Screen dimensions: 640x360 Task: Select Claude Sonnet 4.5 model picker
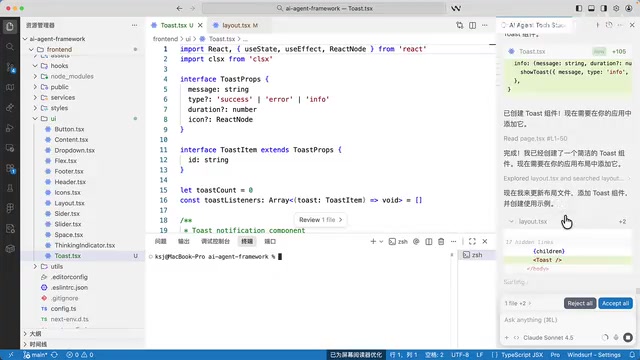click(x=548, y=338)
